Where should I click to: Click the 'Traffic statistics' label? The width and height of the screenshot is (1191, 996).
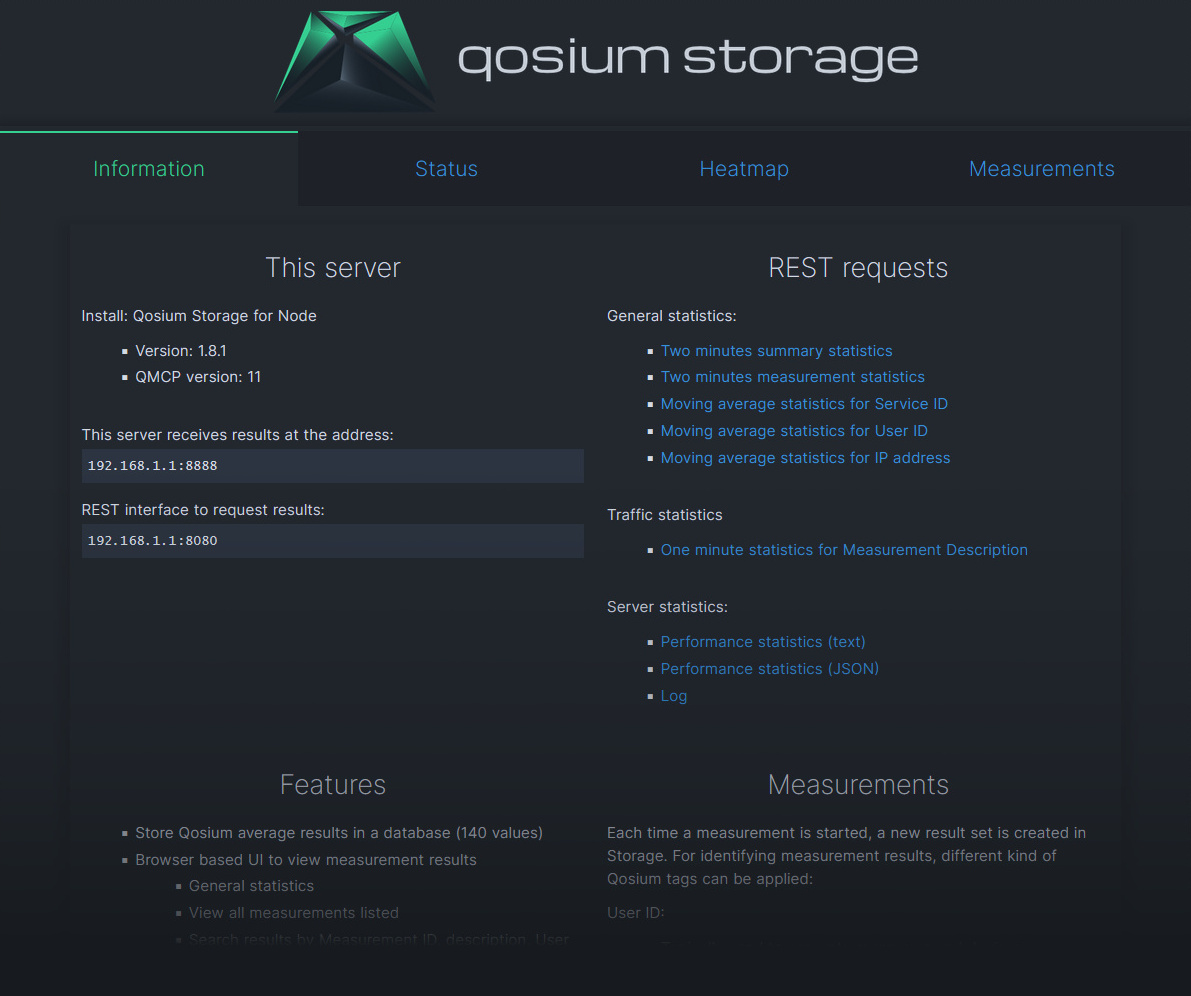click(x=665, y=515)
